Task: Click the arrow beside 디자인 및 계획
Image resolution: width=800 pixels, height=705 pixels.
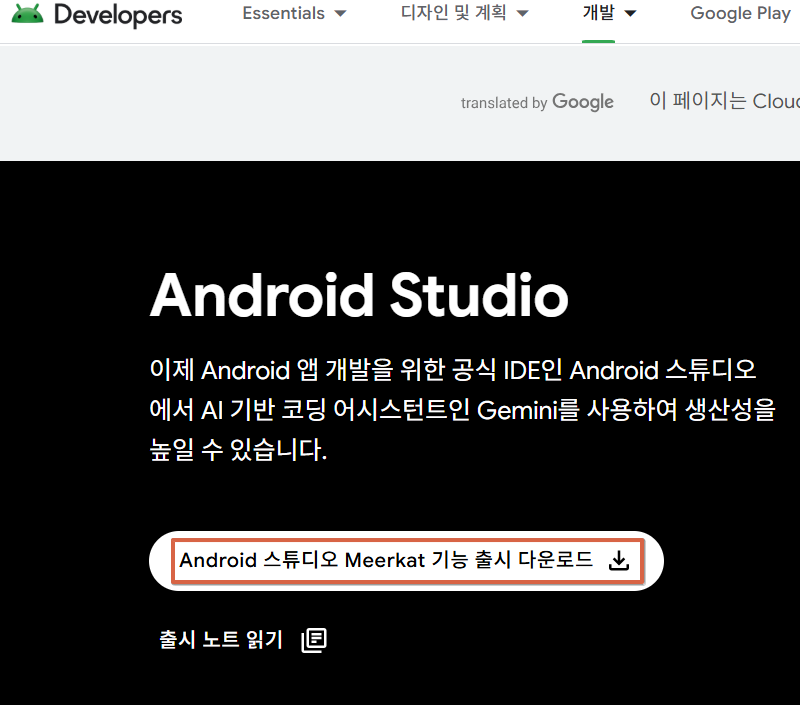Action: [x=522, y=14]
